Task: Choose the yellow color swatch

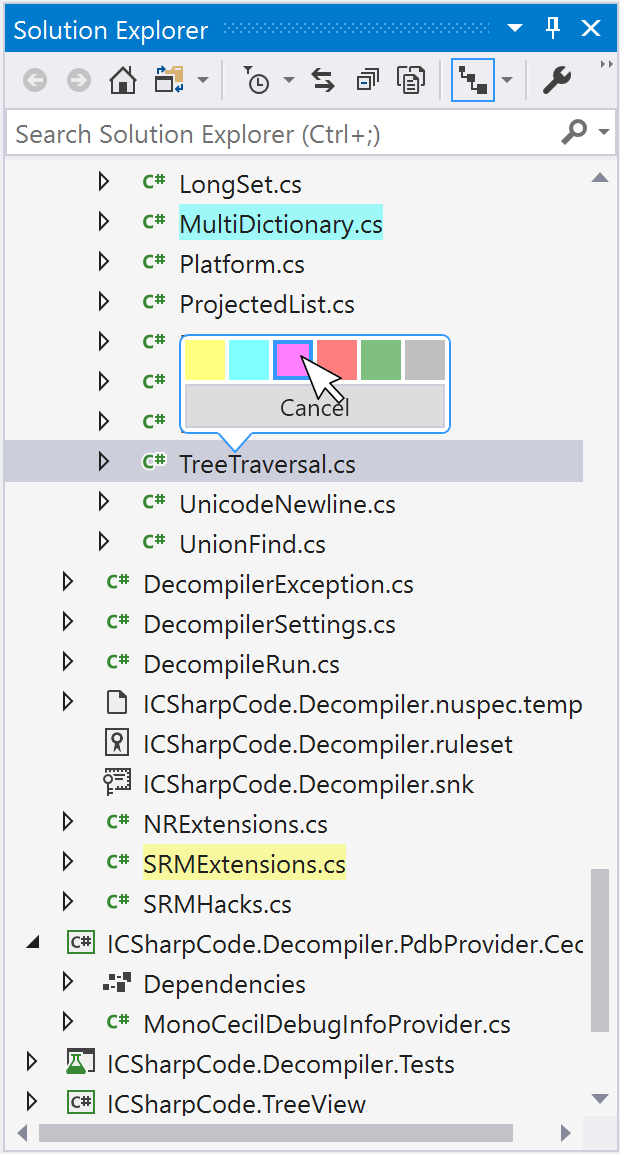Action: pos(205,360)
